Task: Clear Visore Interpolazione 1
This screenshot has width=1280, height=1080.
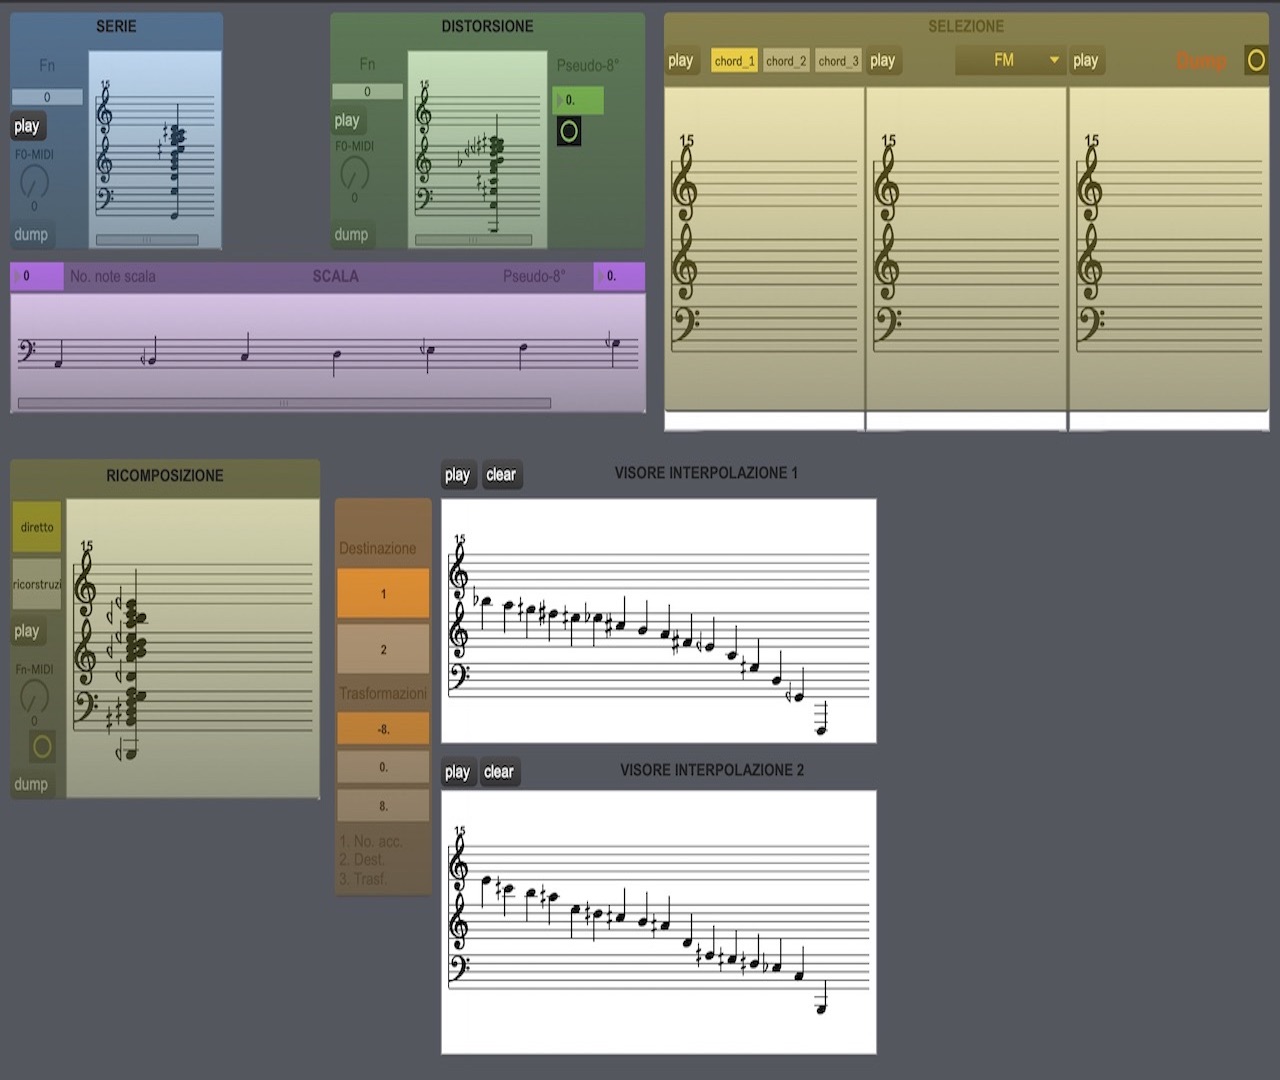Action: click(x=501, y=475)
